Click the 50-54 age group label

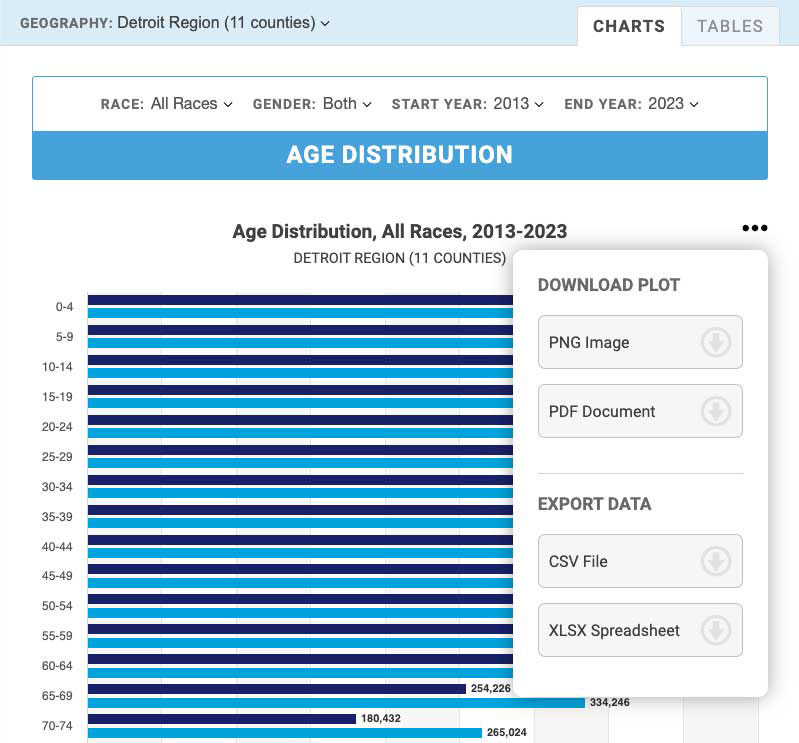tap(57, 606)
